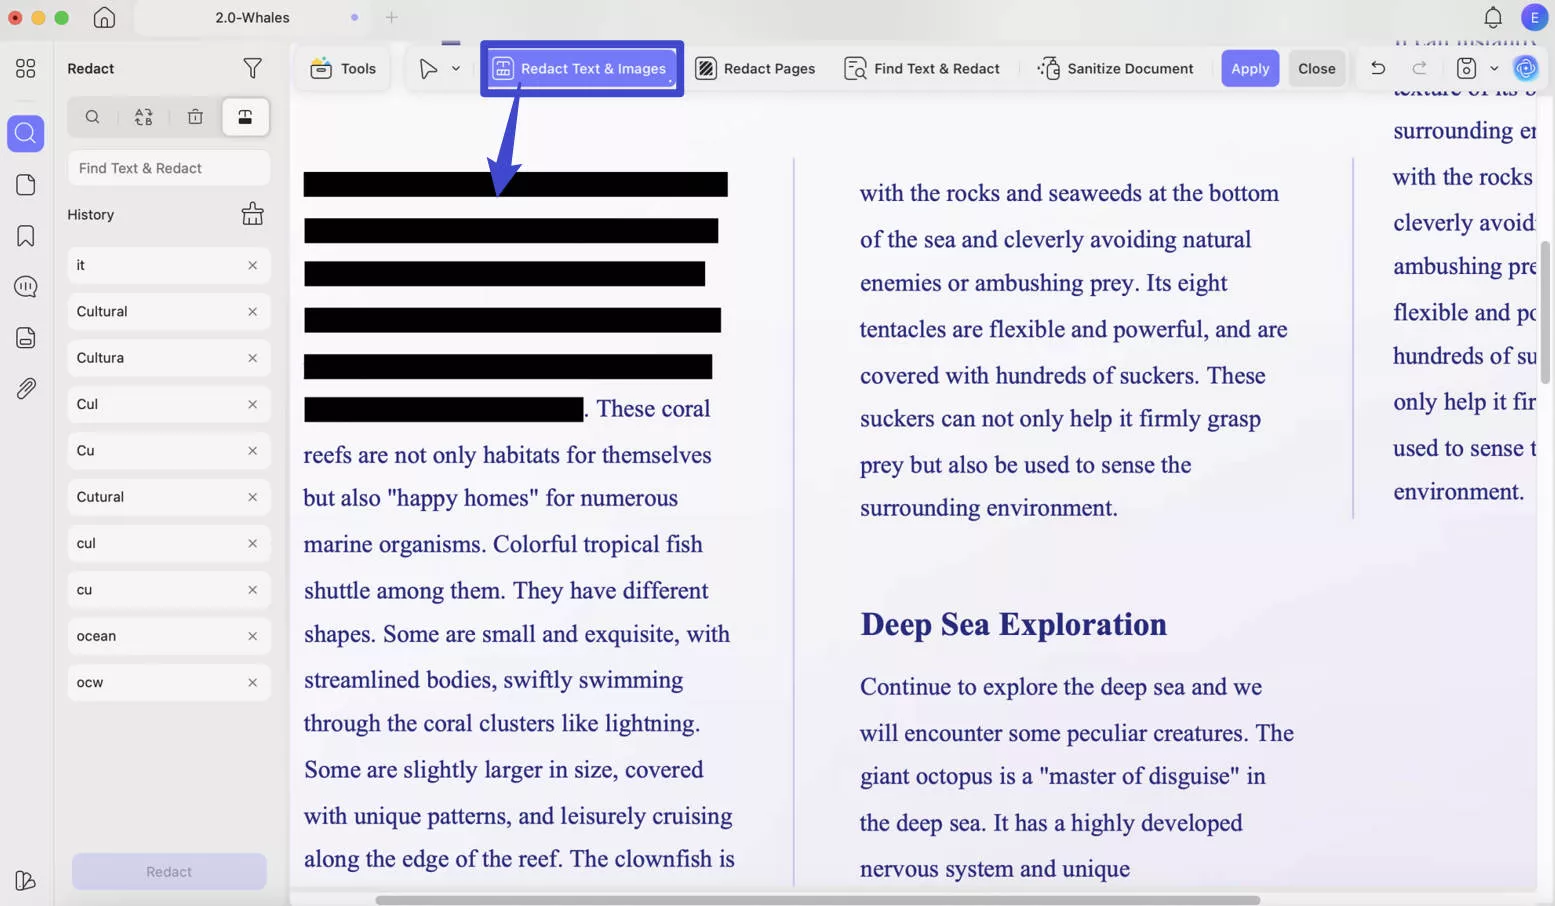Select the Sanitize Document tool
This screenshot has height=906, width=1555.
pos(1115,68)
